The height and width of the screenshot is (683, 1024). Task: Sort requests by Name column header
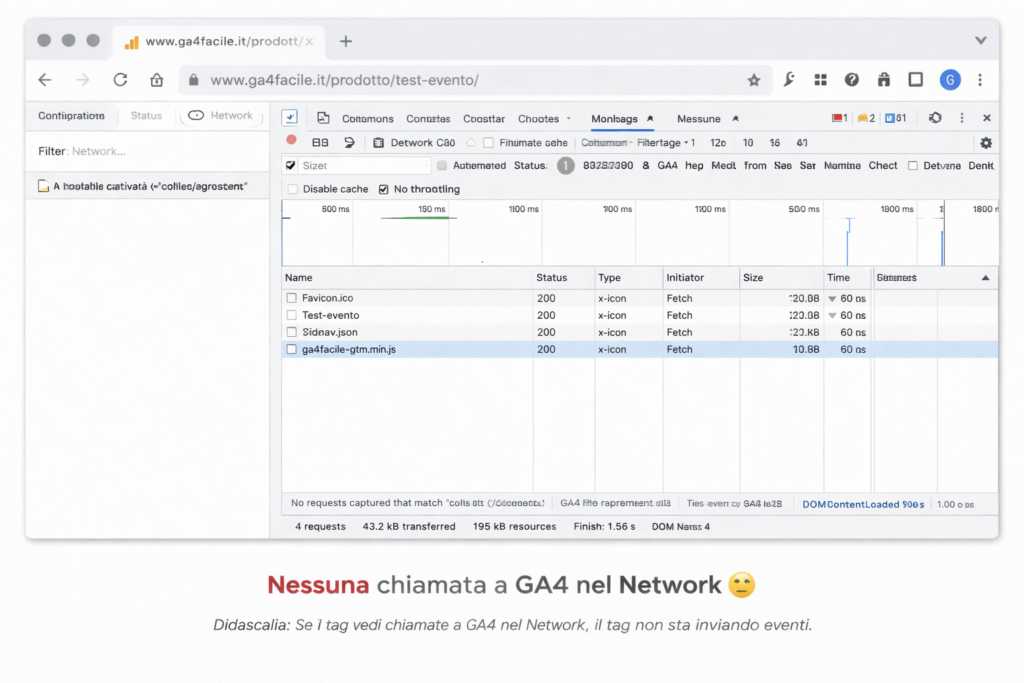pyautogui.click(x=298, y=278)
